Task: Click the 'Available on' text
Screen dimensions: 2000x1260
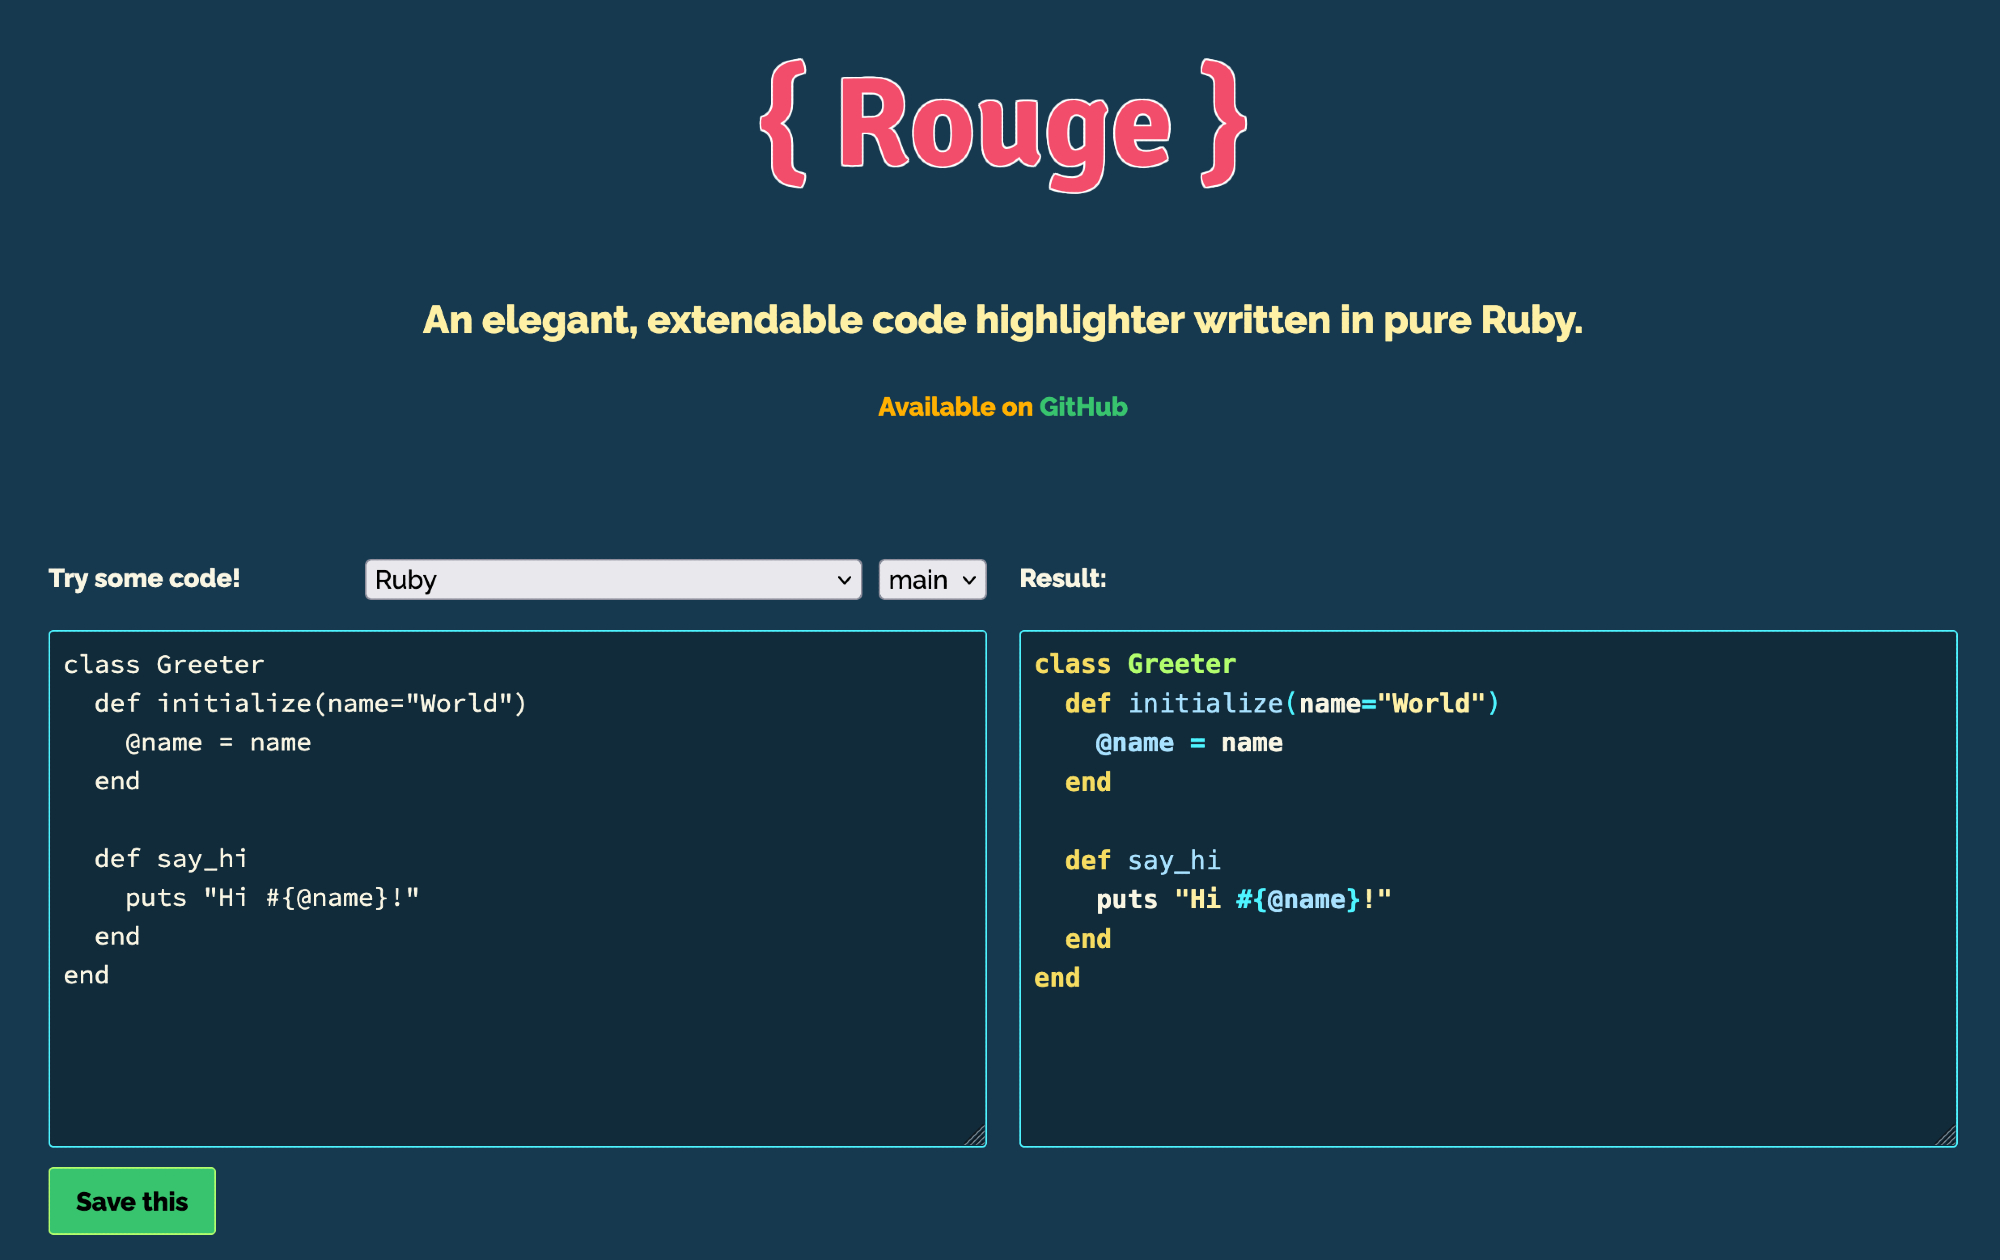Action: pyautogui.click(x=955, y=407)
